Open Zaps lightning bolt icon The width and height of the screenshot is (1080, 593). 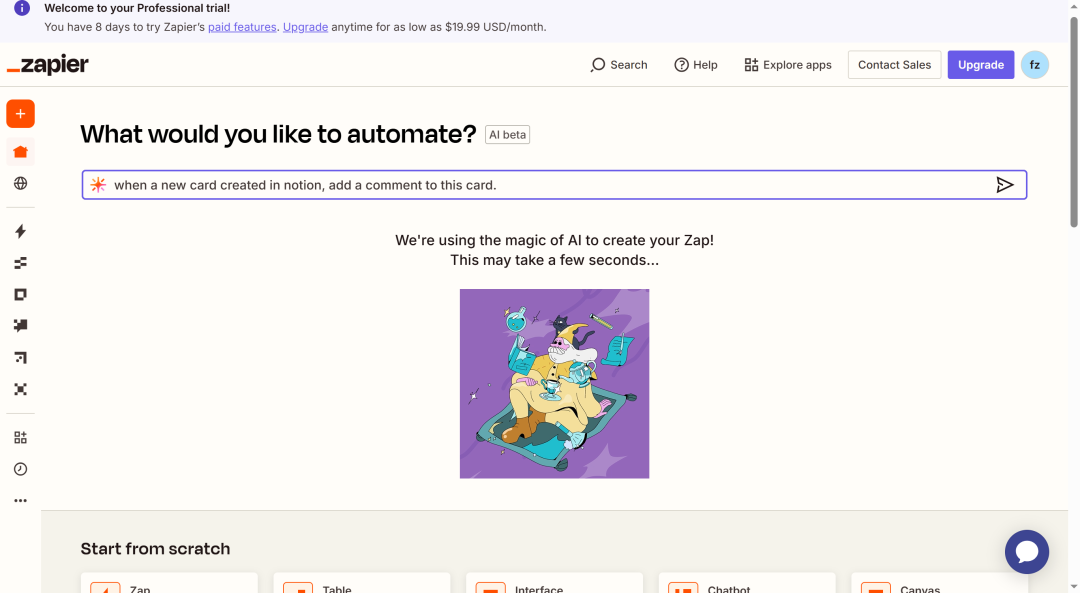point(21,231)
